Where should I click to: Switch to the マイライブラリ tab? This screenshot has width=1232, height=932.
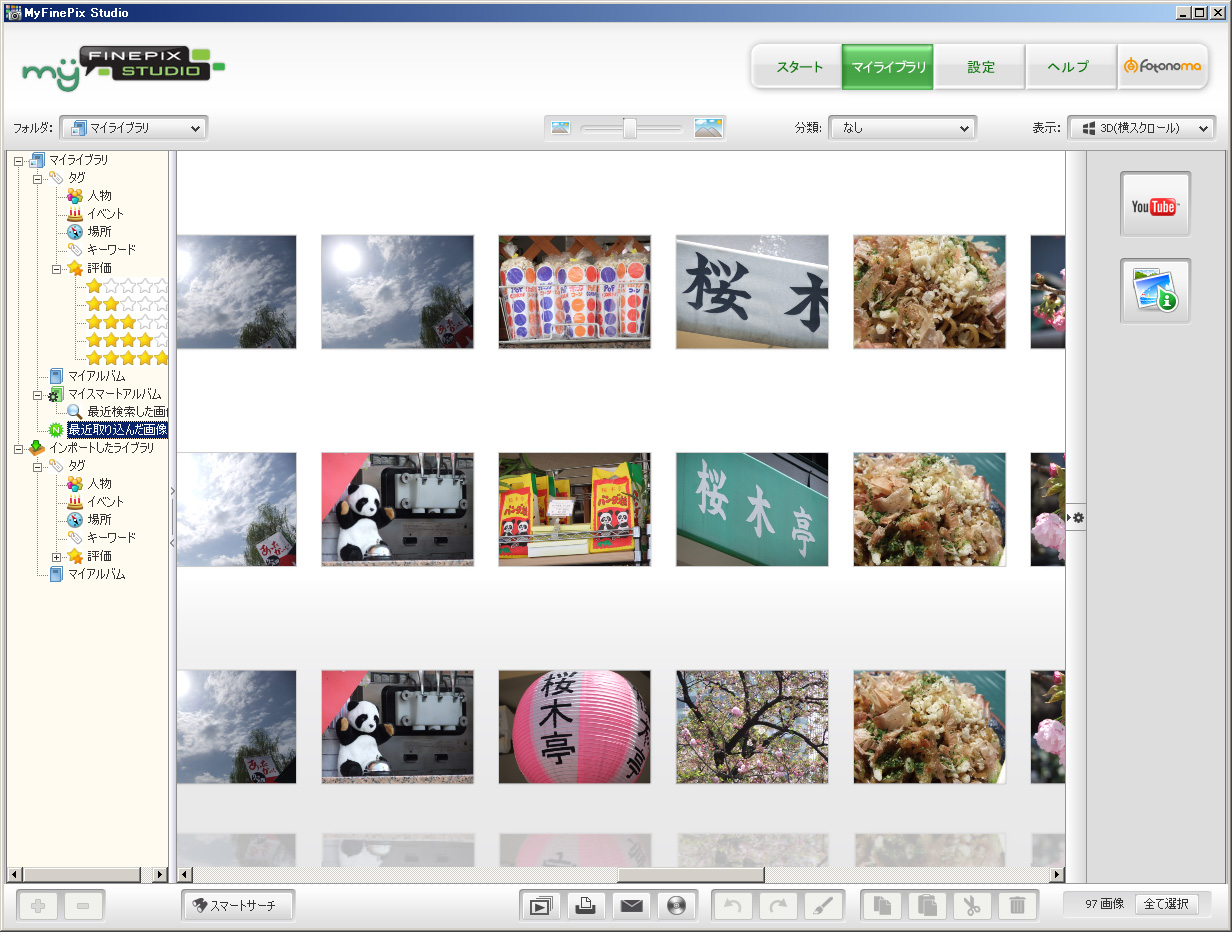click(x=888, y=67)
